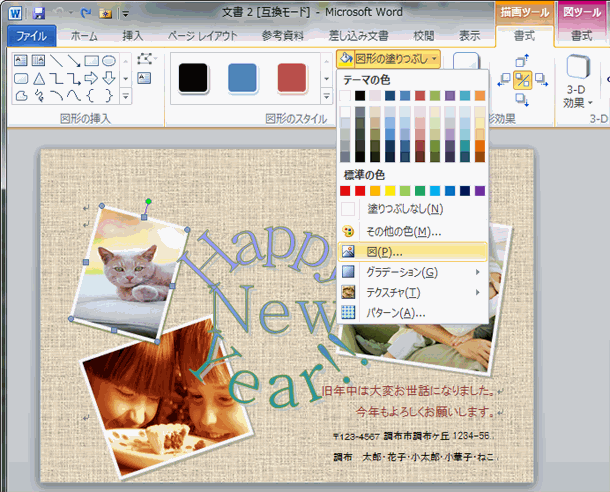Choose 図(P)... picture fill option
This screenshot has height=492, width=610.
[x=412, y=252]
